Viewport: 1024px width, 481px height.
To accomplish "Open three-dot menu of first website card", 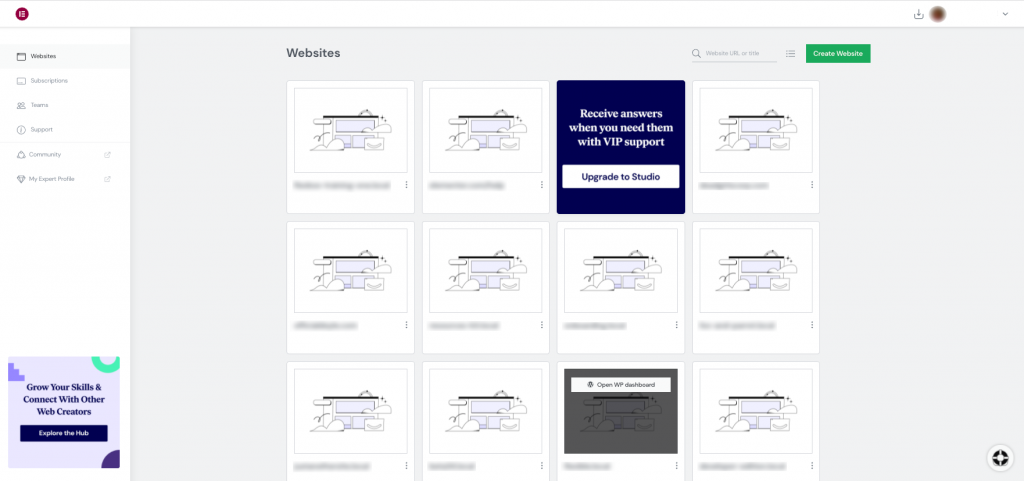I will click(406, 185).
